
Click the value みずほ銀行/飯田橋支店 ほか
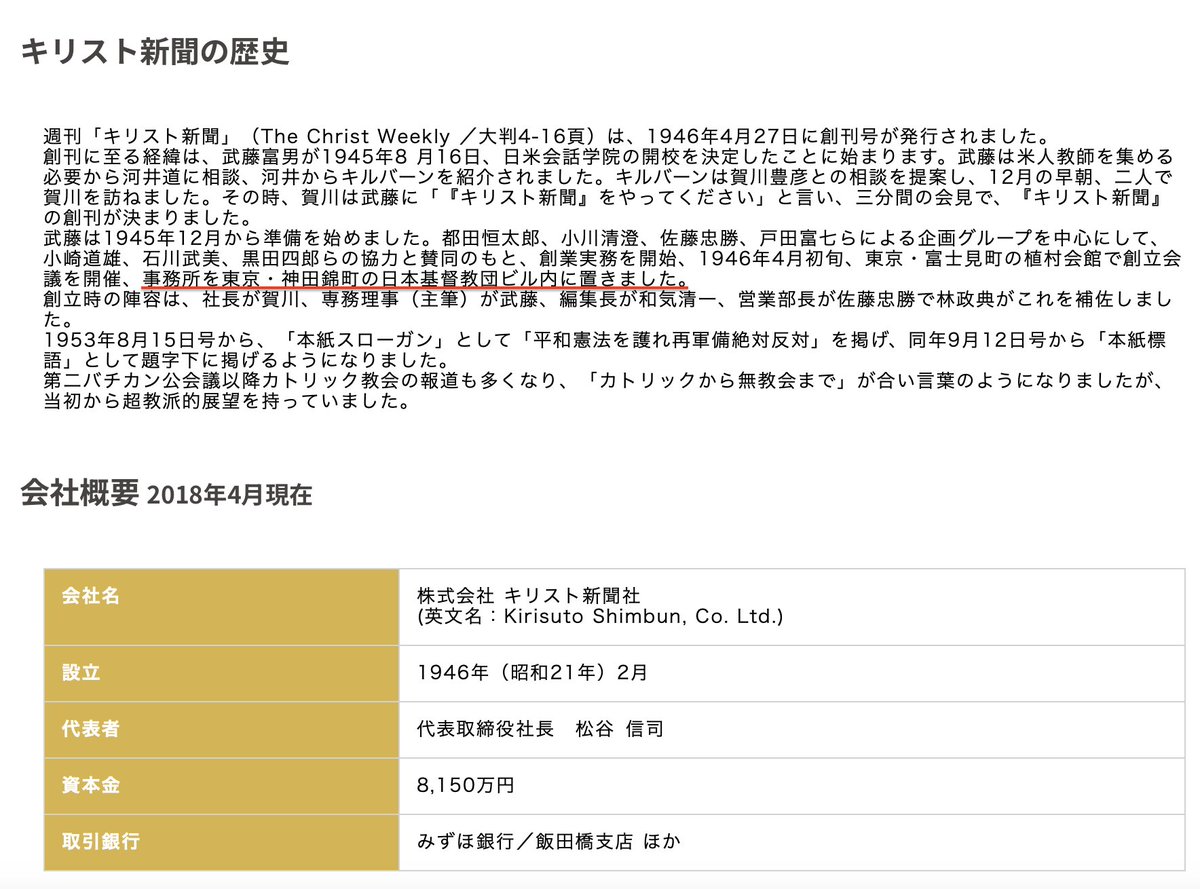[548, 841]
